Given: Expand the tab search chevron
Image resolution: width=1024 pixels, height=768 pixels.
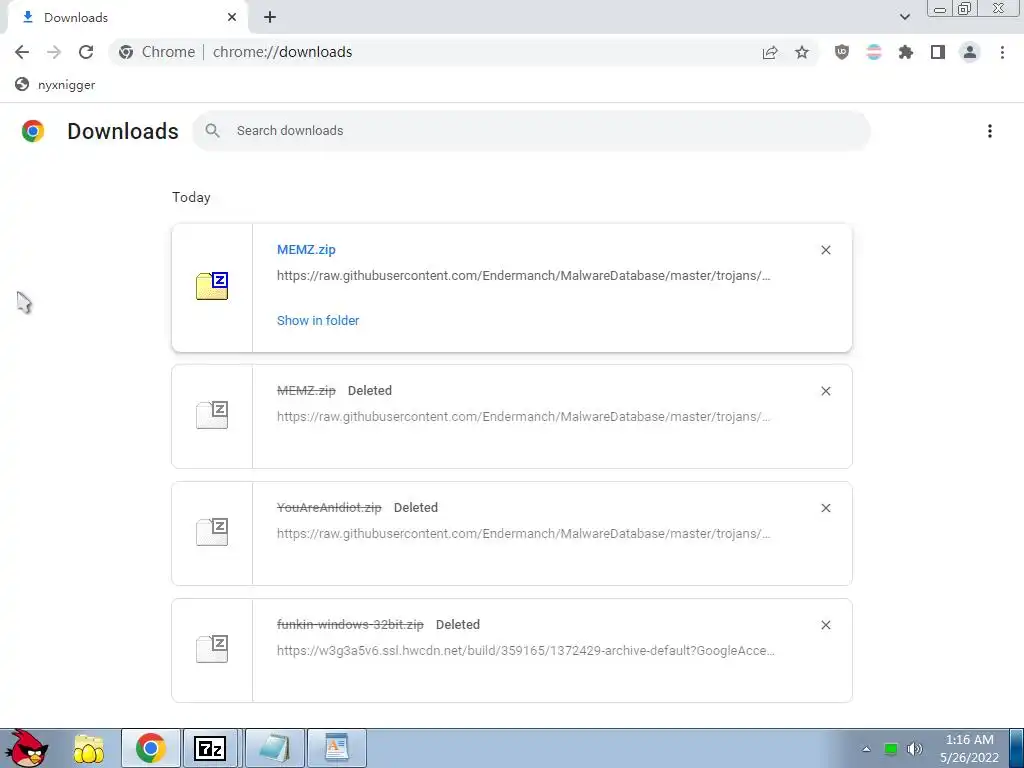Looking at the screenshot, I should click(x=904, y=17).
